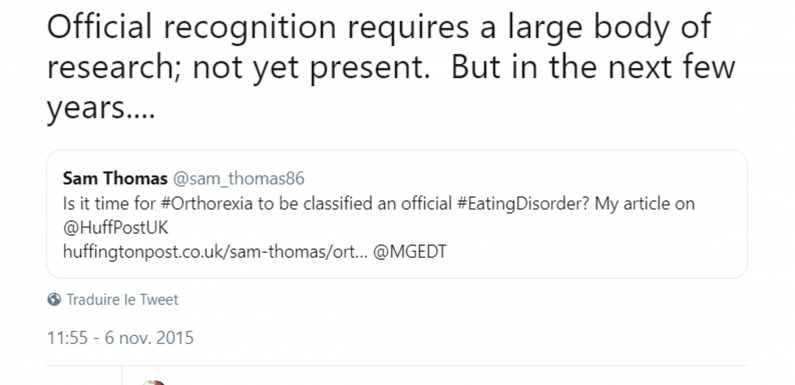Click the partially visible reply avatar at bottom
The width and height of the screenshot is (795, 385).
(x=154, y=382)
